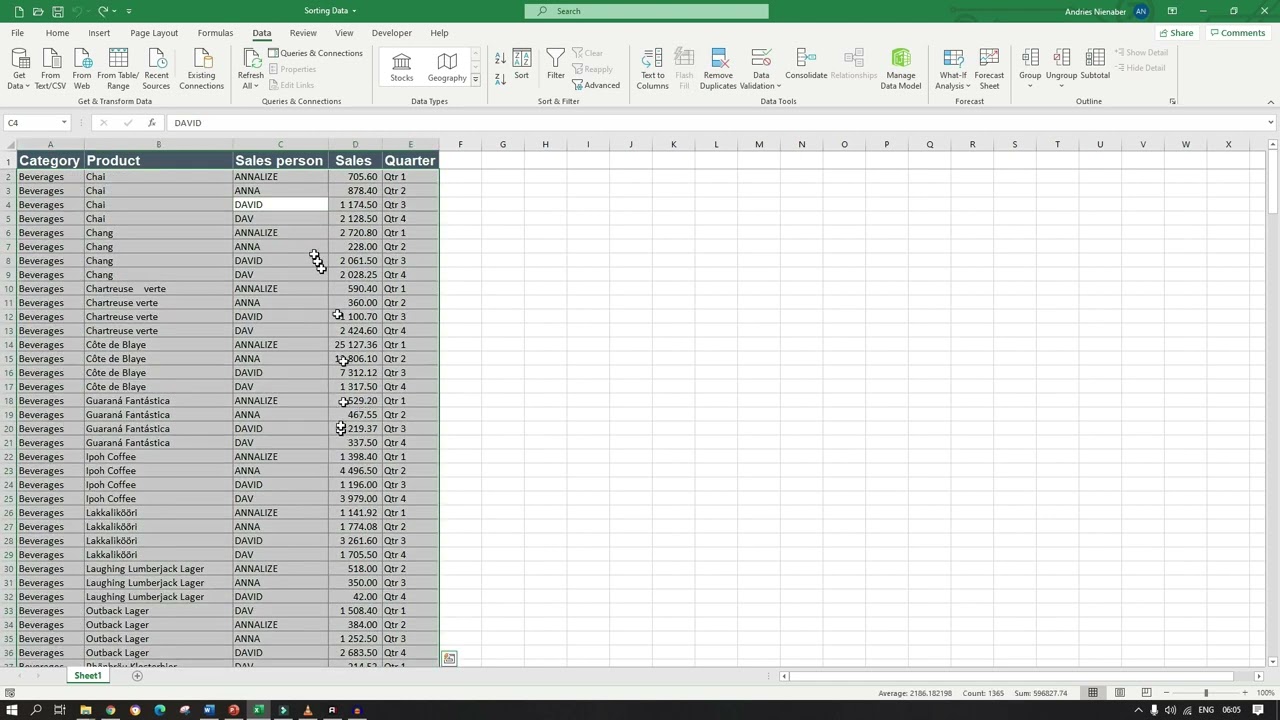
Task: Click the What-If Analysis icon
Action: 953,59
